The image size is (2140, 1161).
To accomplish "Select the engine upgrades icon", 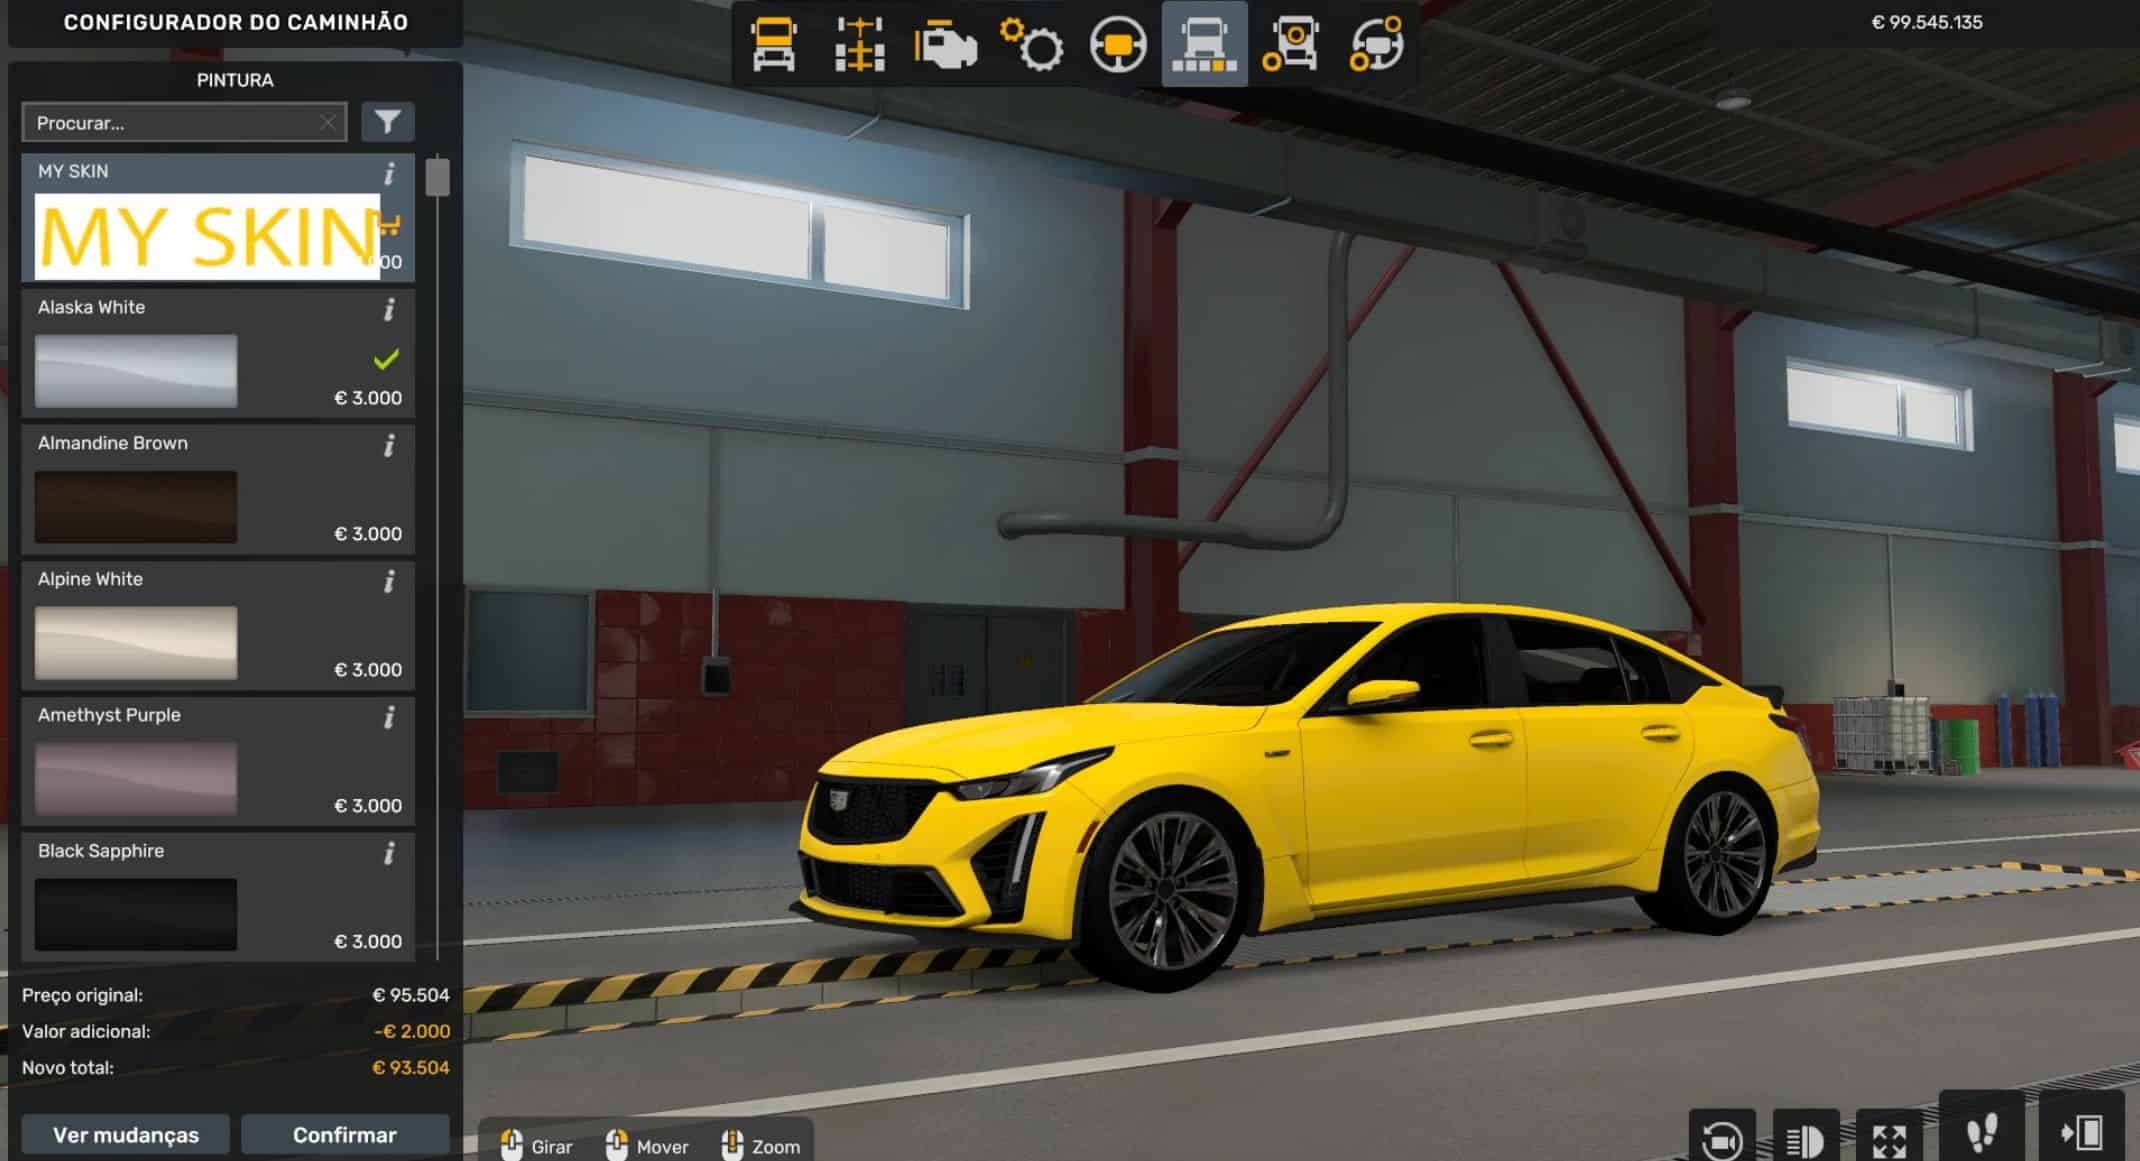I will 945,45.
